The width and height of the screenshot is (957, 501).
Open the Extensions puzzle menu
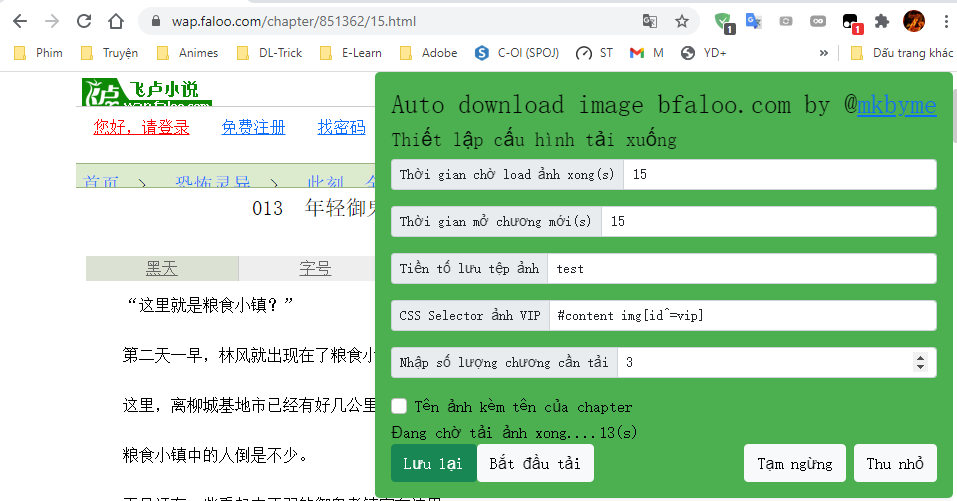[x=881, y=21]
